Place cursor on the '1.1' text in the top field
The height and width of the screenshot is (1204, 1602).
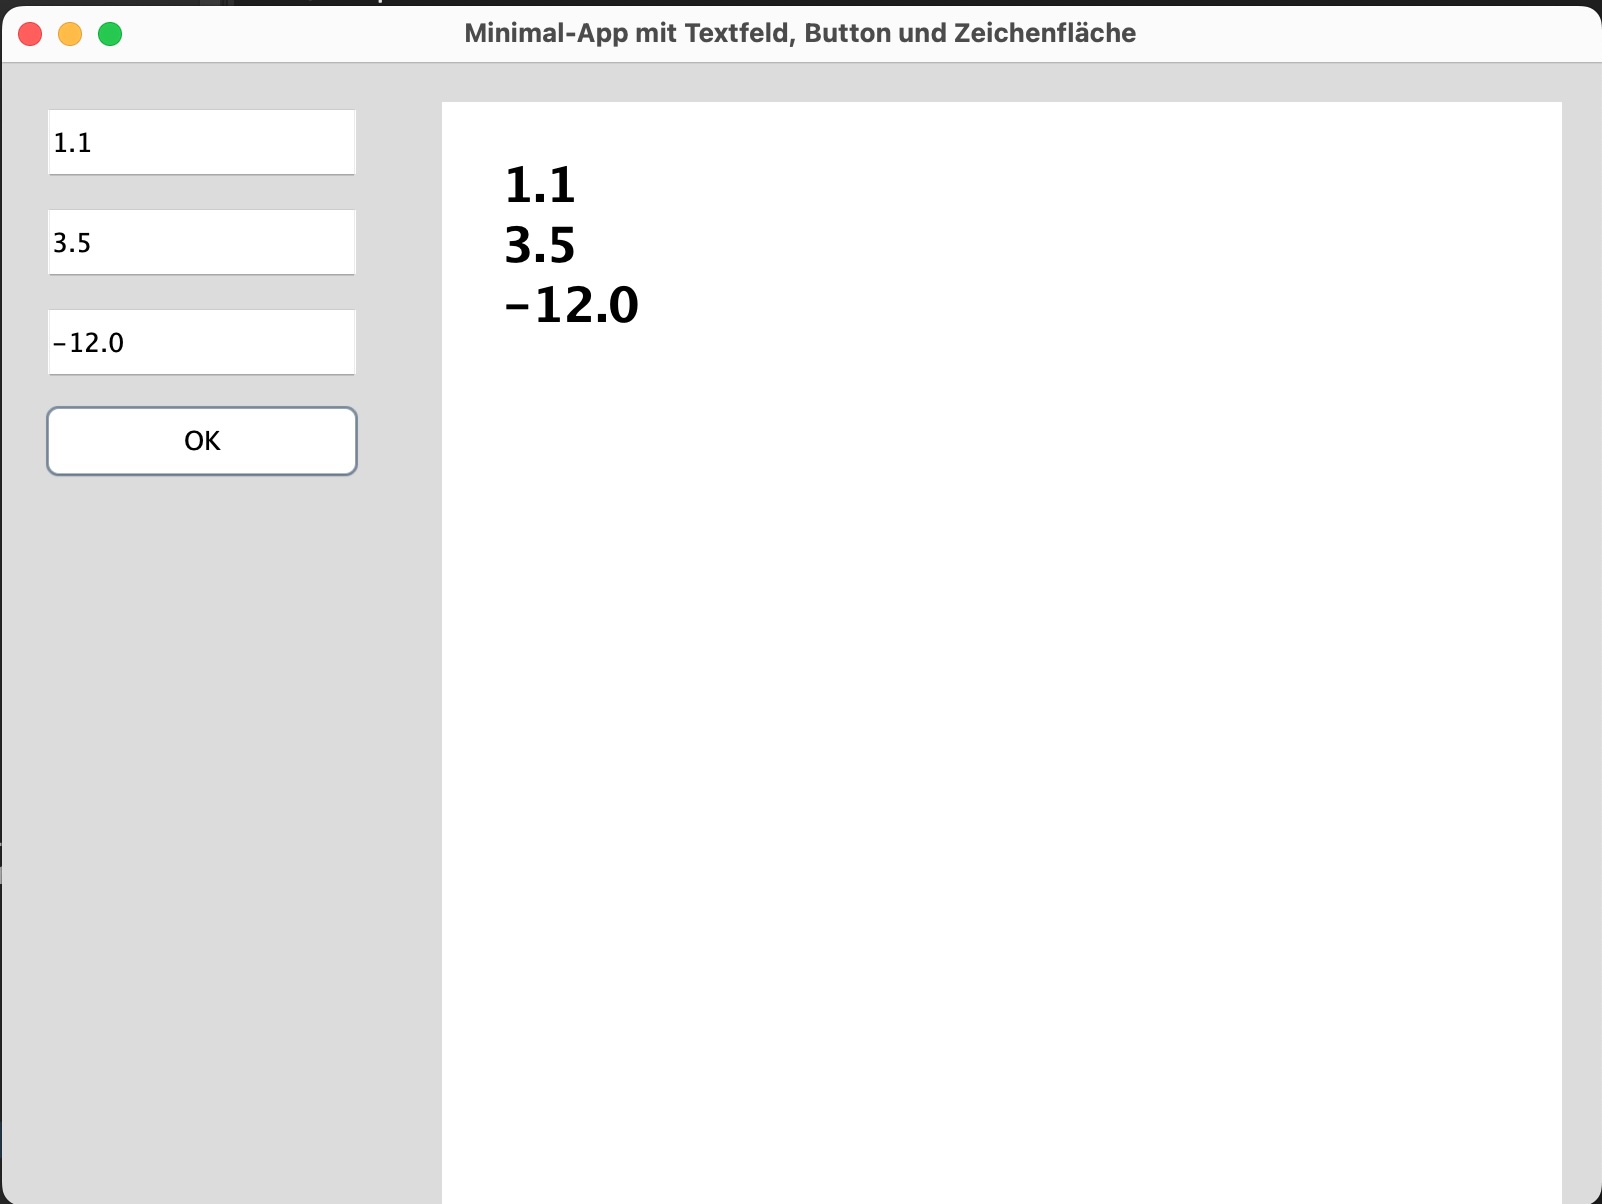coord(72,143)
